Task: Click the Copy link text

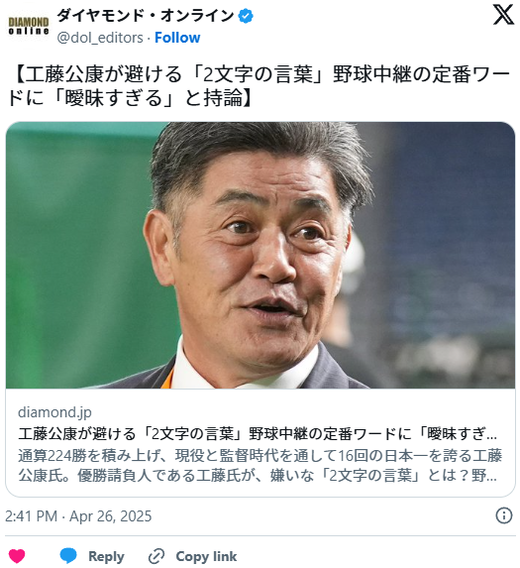Action: coord(206,556)
